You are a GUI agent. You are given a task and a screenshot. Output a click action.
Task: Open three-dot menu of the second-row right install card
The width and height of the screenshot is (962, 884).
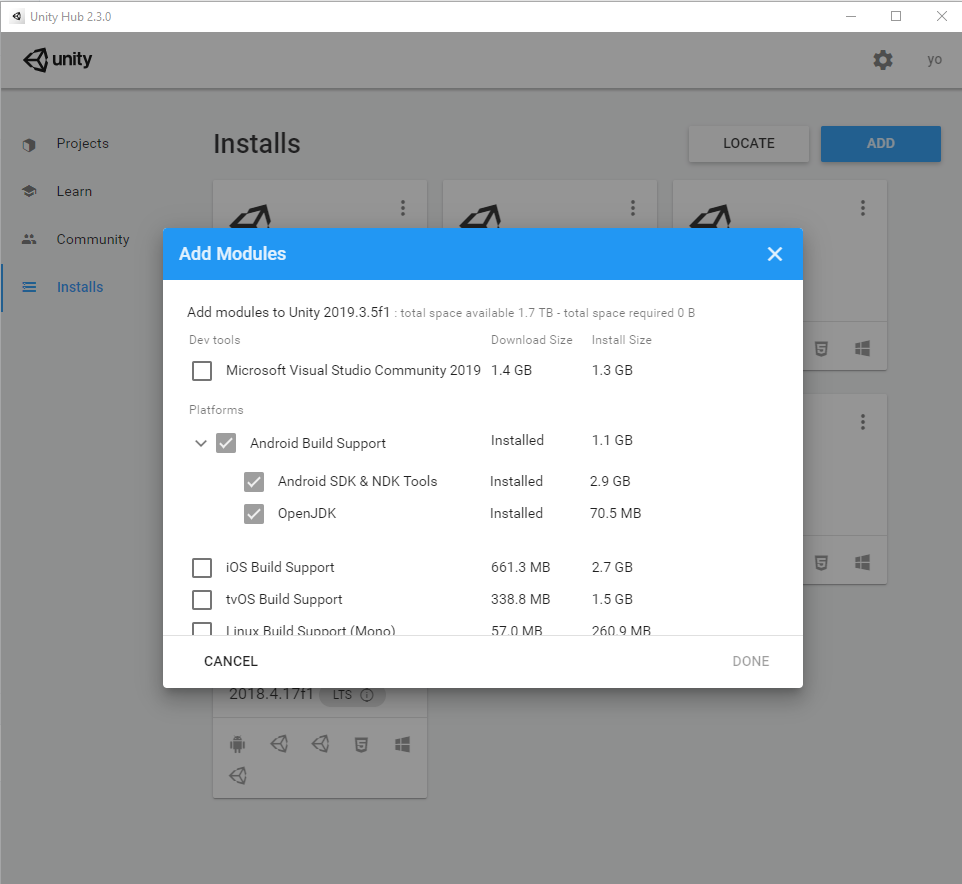863,422
